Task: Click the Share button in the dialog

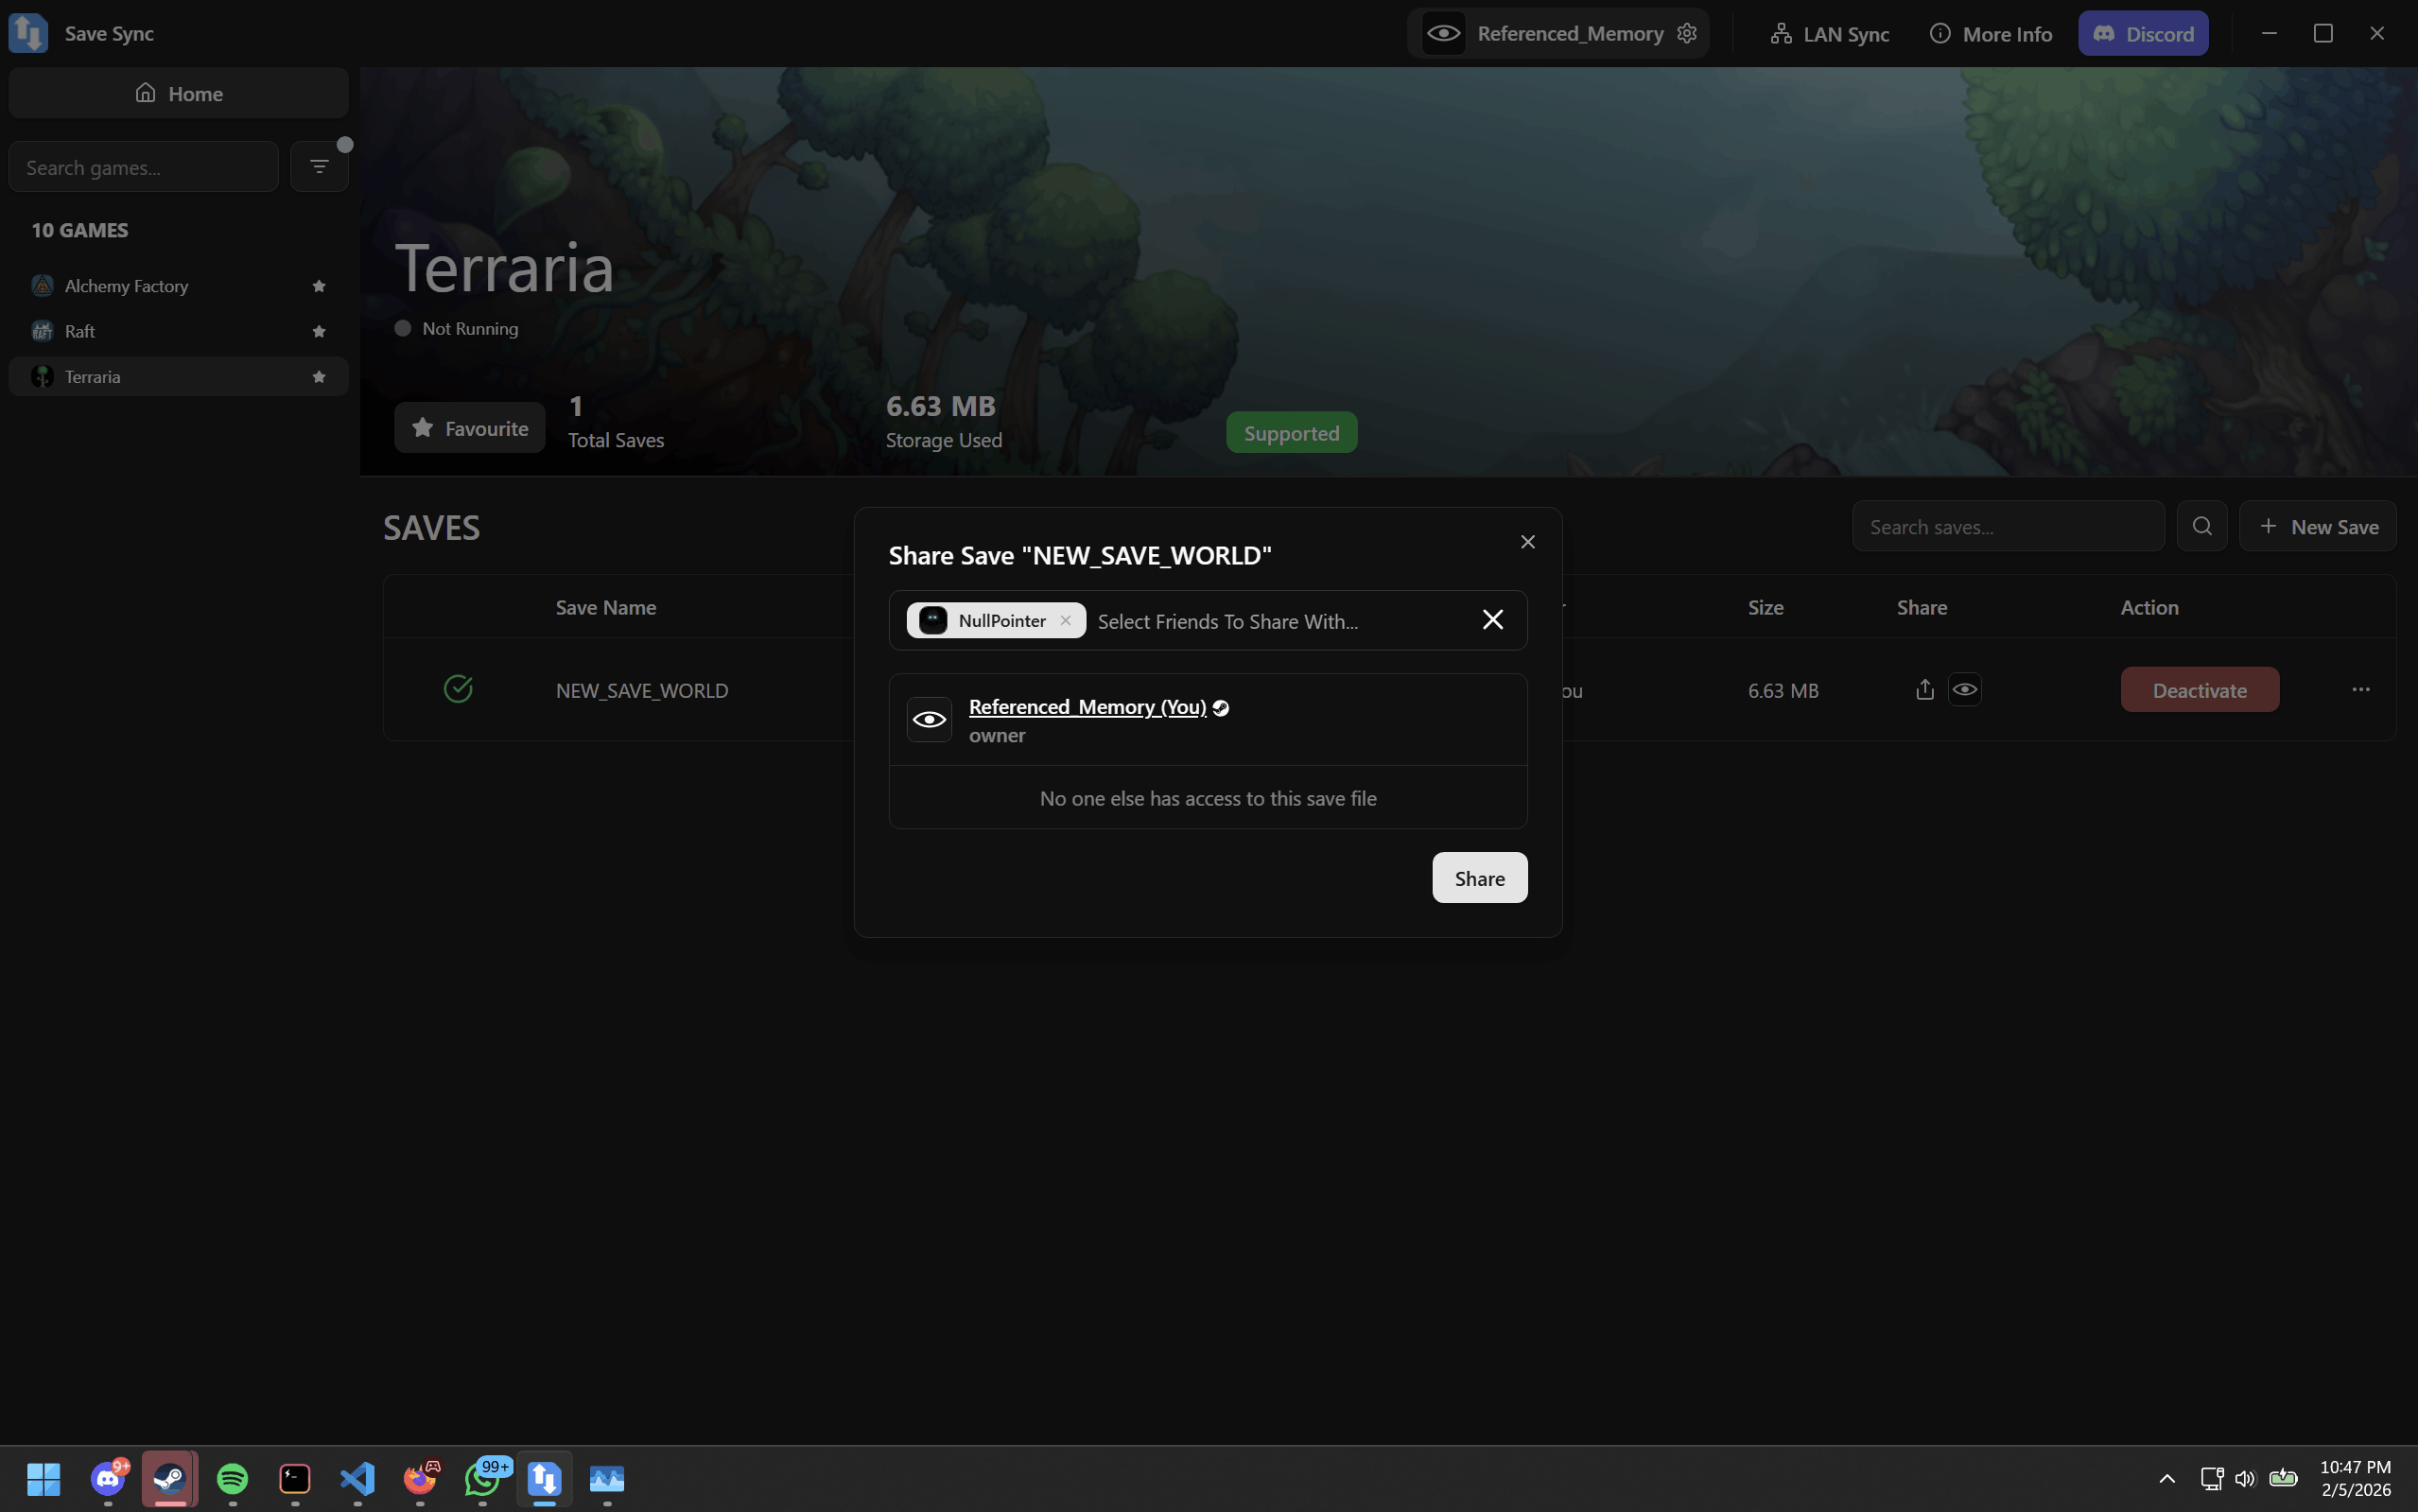Action: [x=1479, y=877]
